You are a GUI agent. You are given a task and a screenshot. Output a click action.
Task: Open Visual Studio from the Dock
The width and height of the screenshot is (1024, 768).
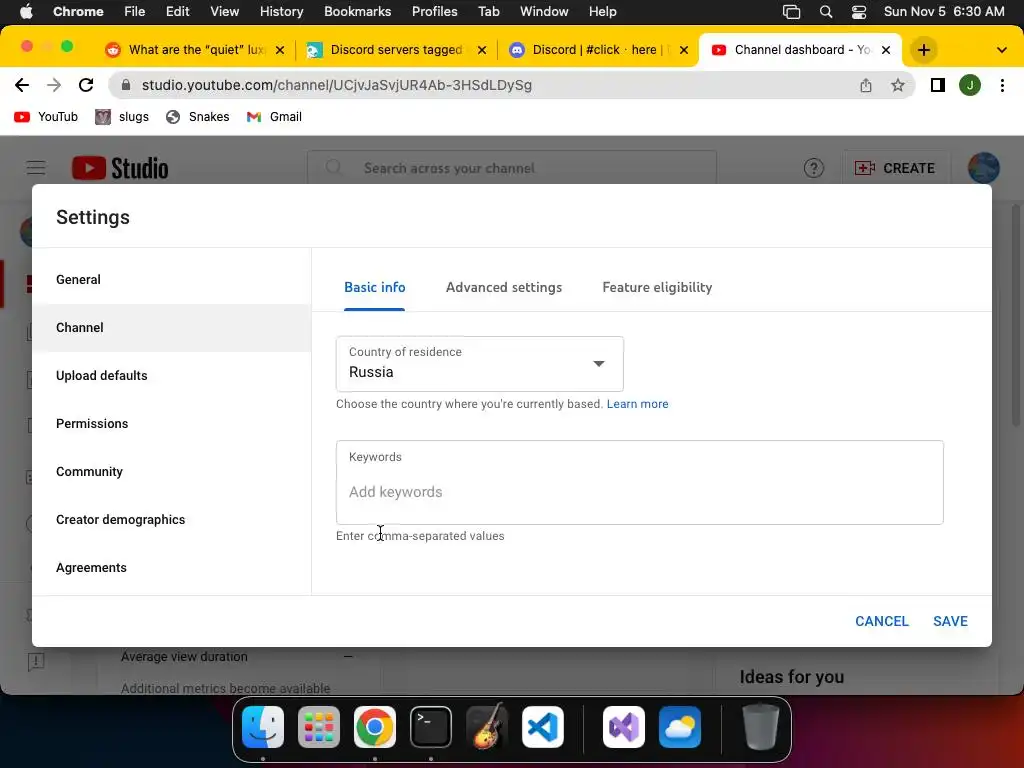(624, 727)
